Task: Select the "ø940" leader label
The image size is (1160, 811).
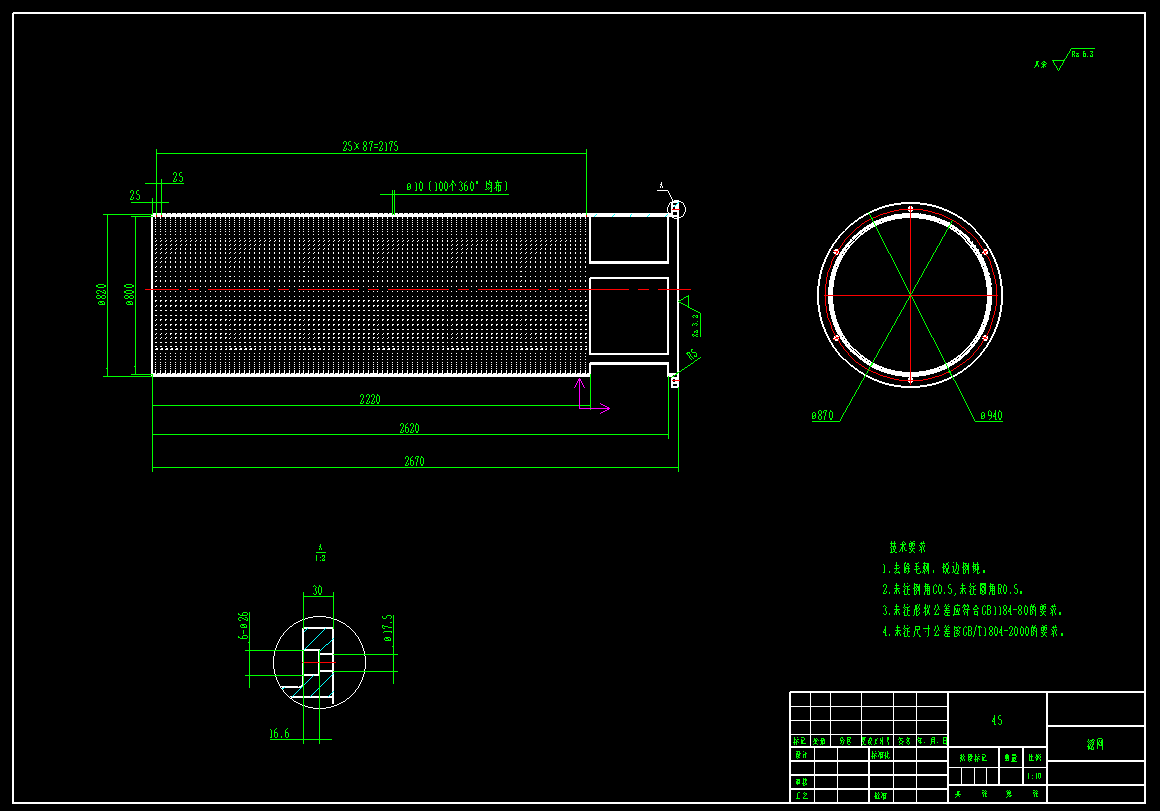Action: coord(991,415)
